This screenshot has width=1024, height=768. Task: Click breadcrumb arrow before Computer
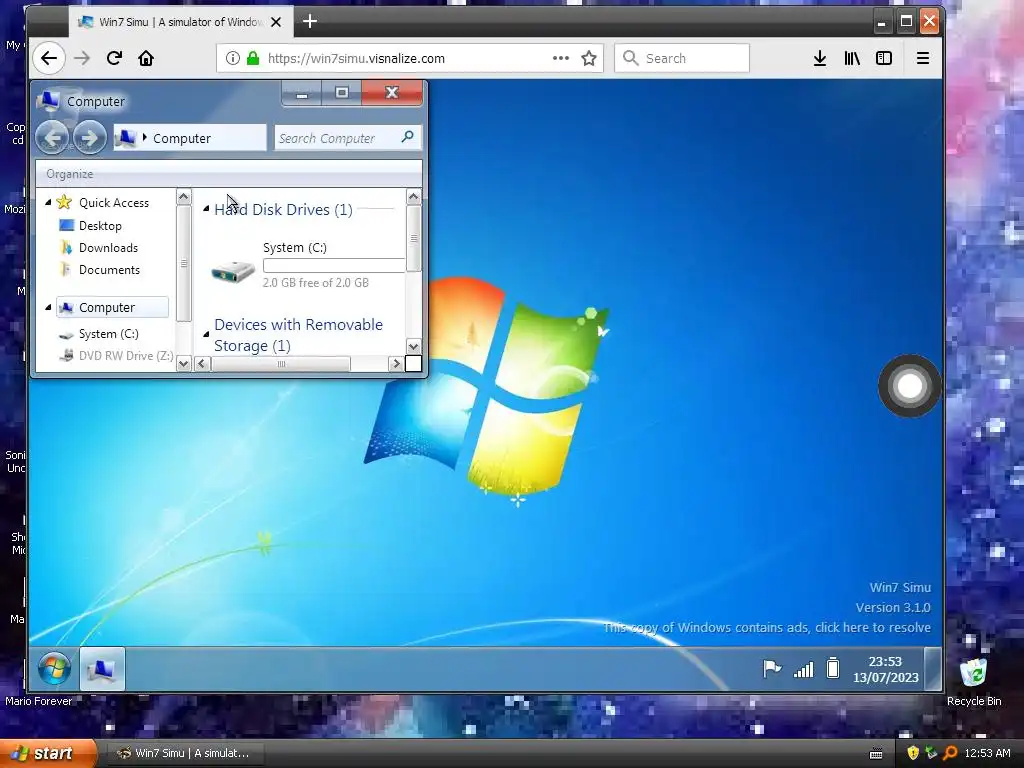[144, 137]
